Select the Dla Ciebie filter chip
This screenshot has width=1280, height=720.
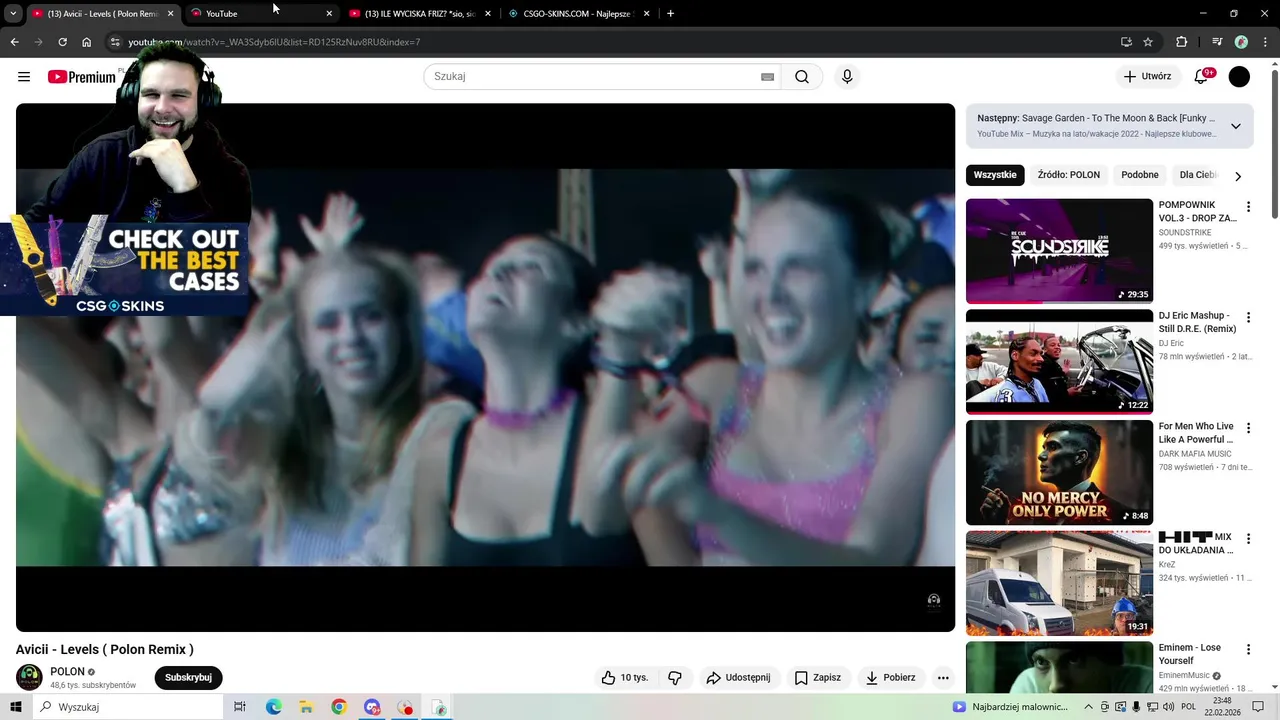coord(1198,175)
